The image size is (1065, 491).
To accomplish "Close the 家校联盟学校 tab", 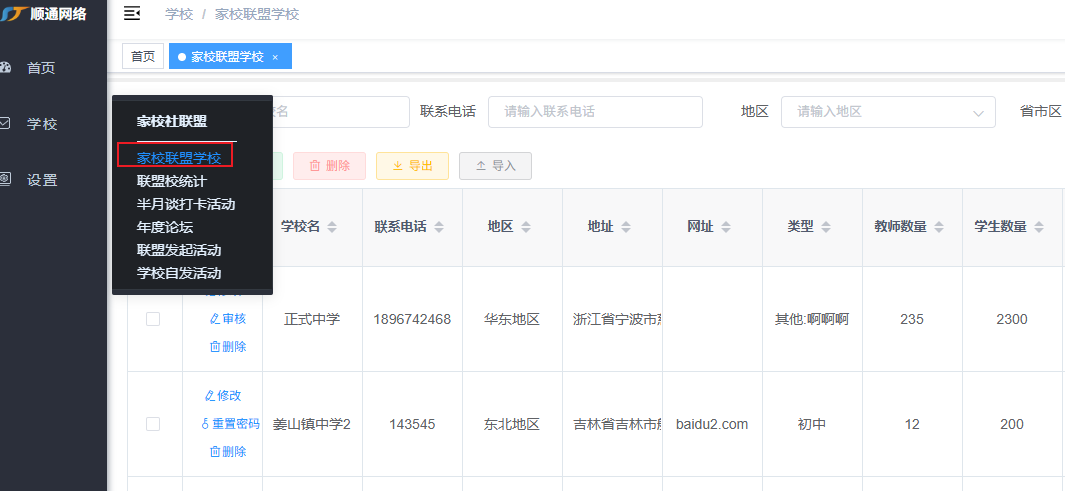I will 275,57.
